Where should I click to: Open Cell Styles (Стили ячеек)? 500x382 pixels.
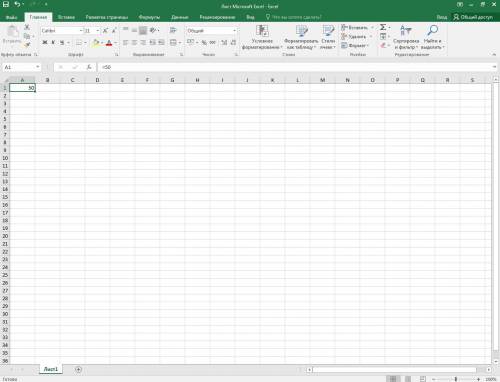[328, 37]
